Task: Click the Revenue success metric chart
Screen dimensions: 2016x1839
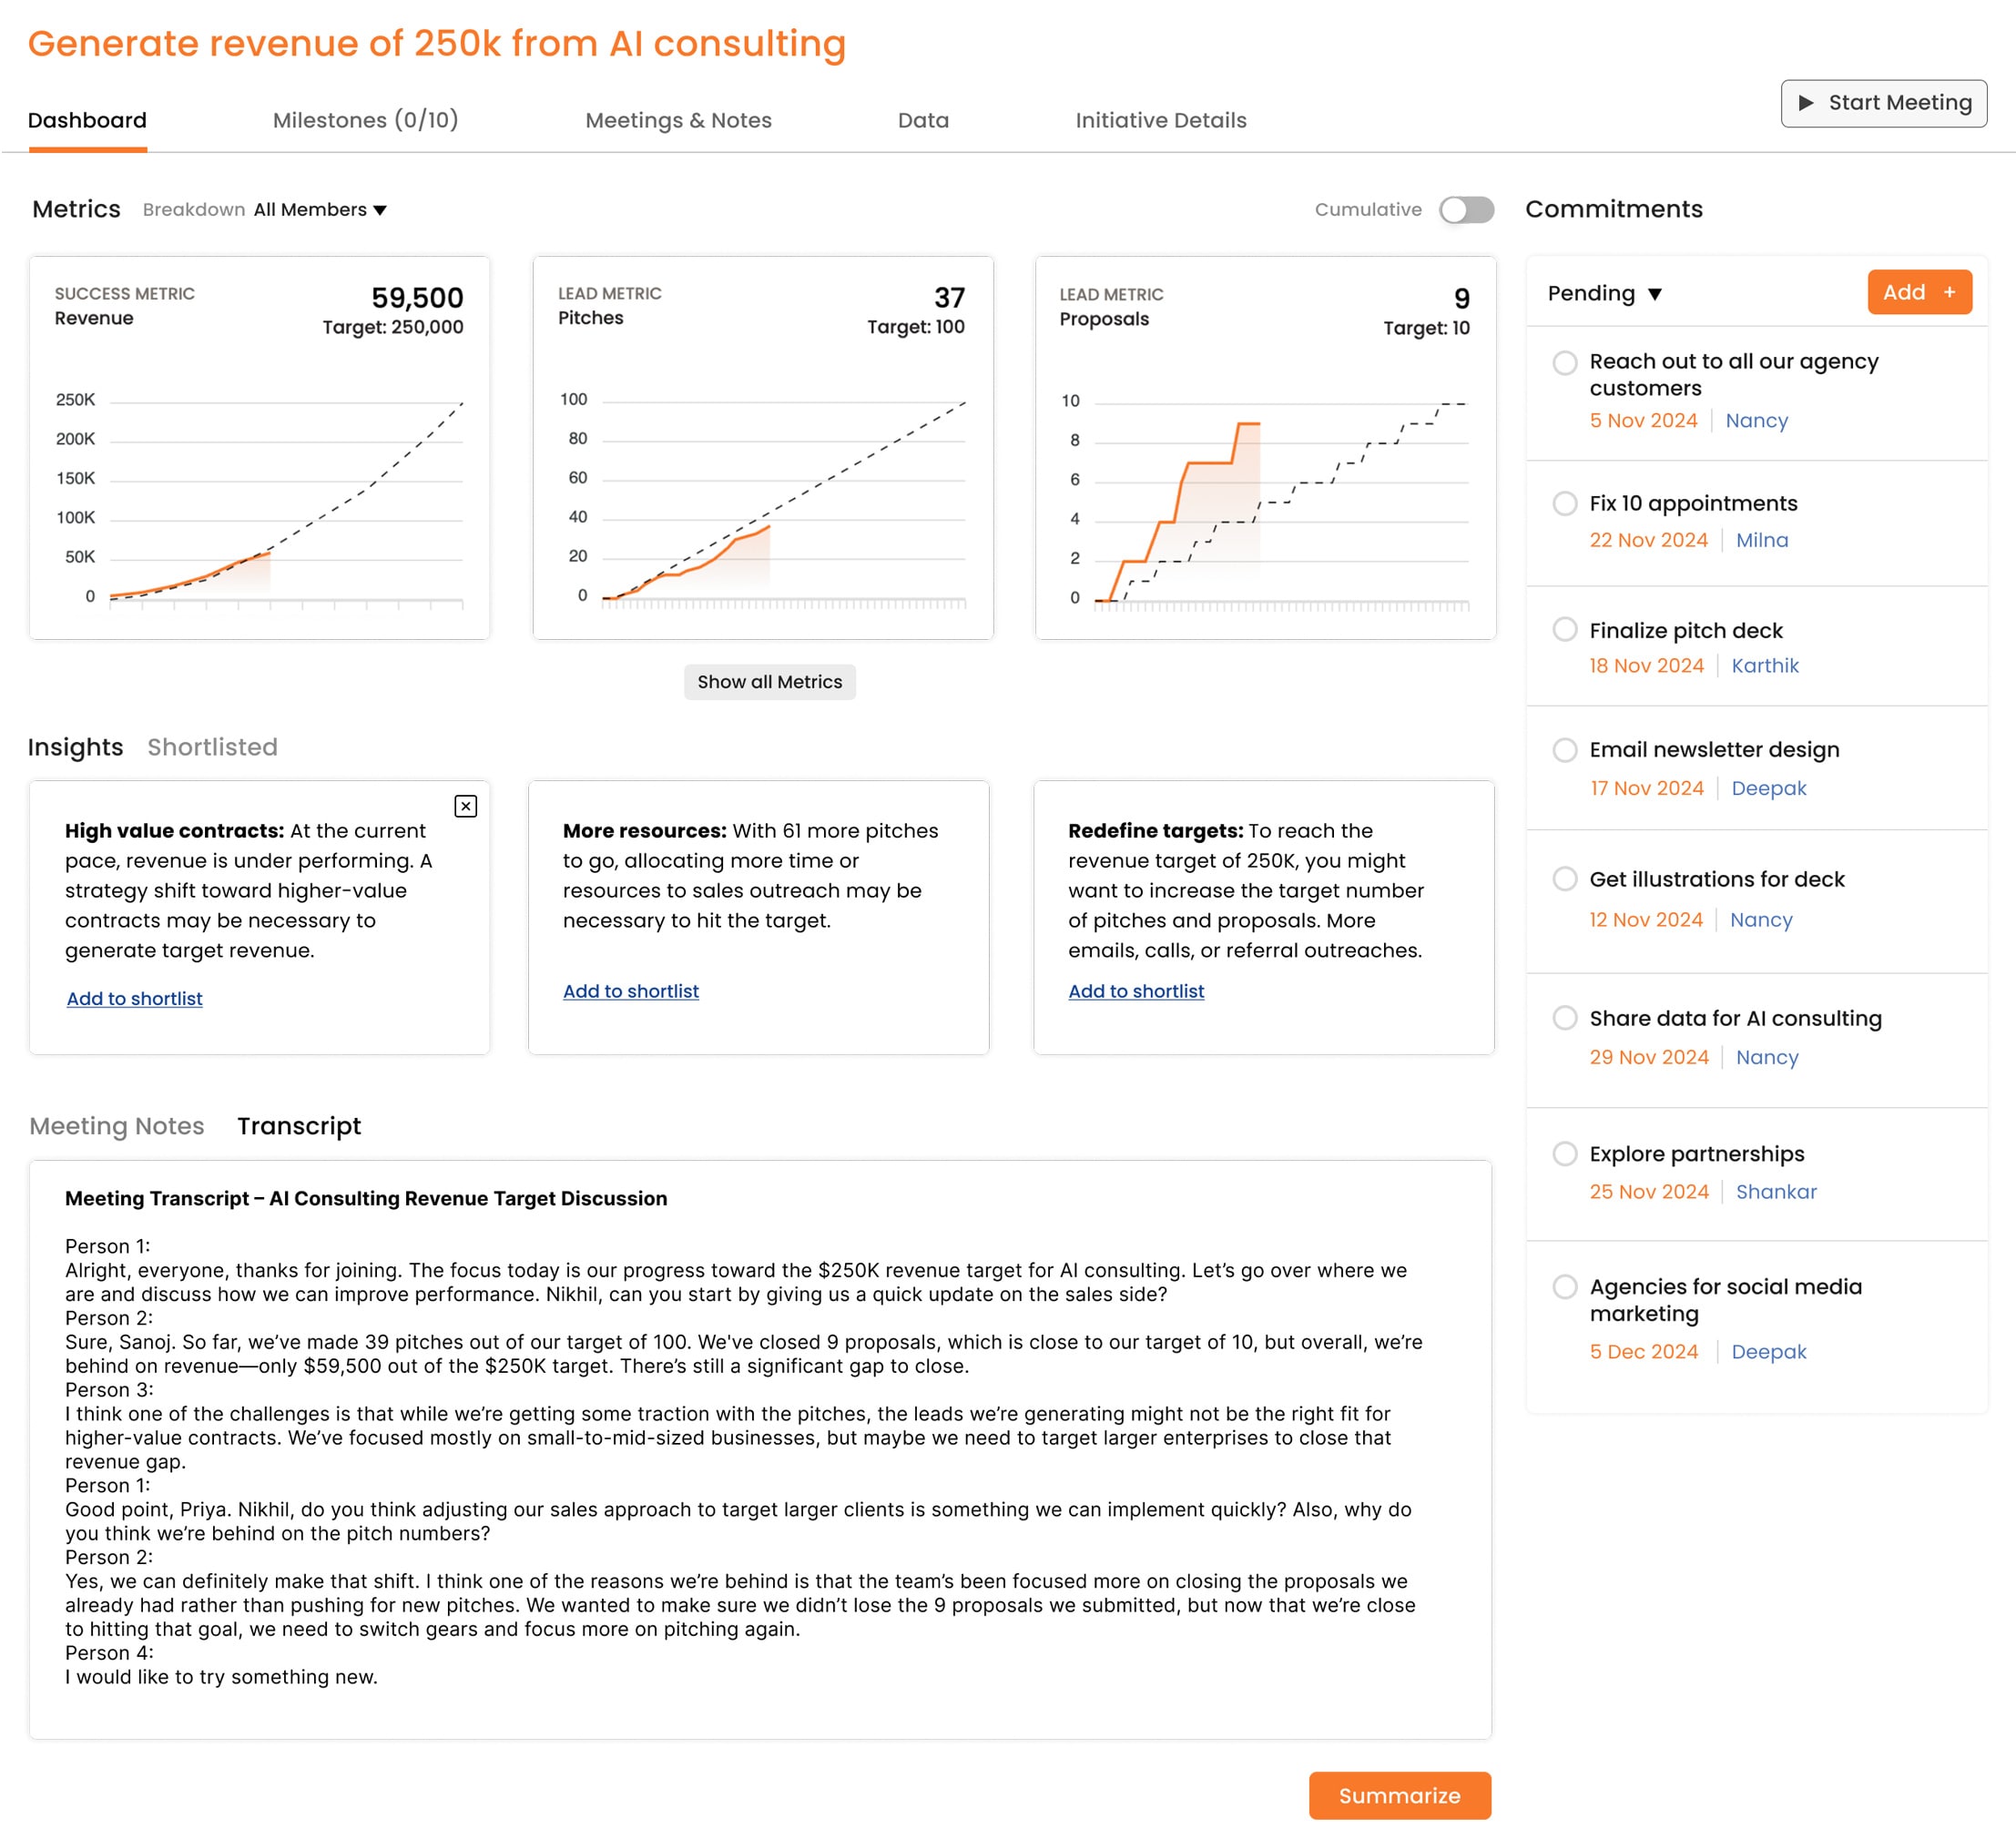Action: tap(260, 448)
